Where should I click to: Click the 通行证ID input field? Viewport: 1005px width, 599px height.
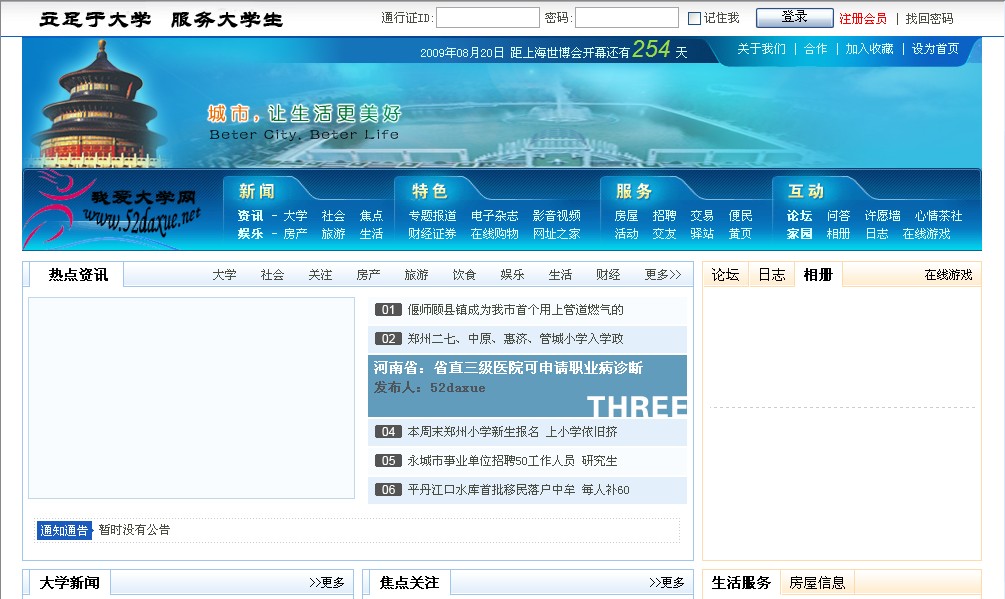(x=488, y=17)
